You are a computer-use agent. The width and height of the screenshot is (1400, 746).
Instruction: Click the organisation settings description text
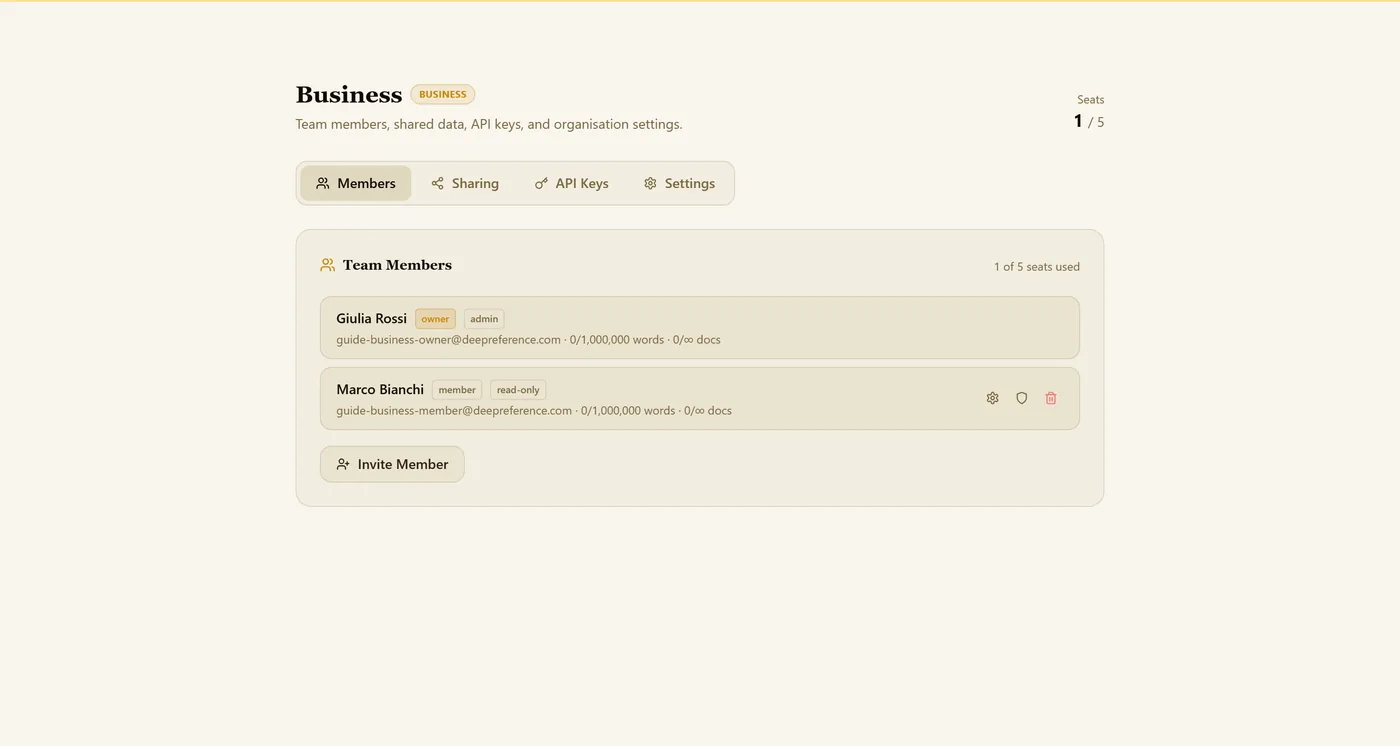coord(489,125)
